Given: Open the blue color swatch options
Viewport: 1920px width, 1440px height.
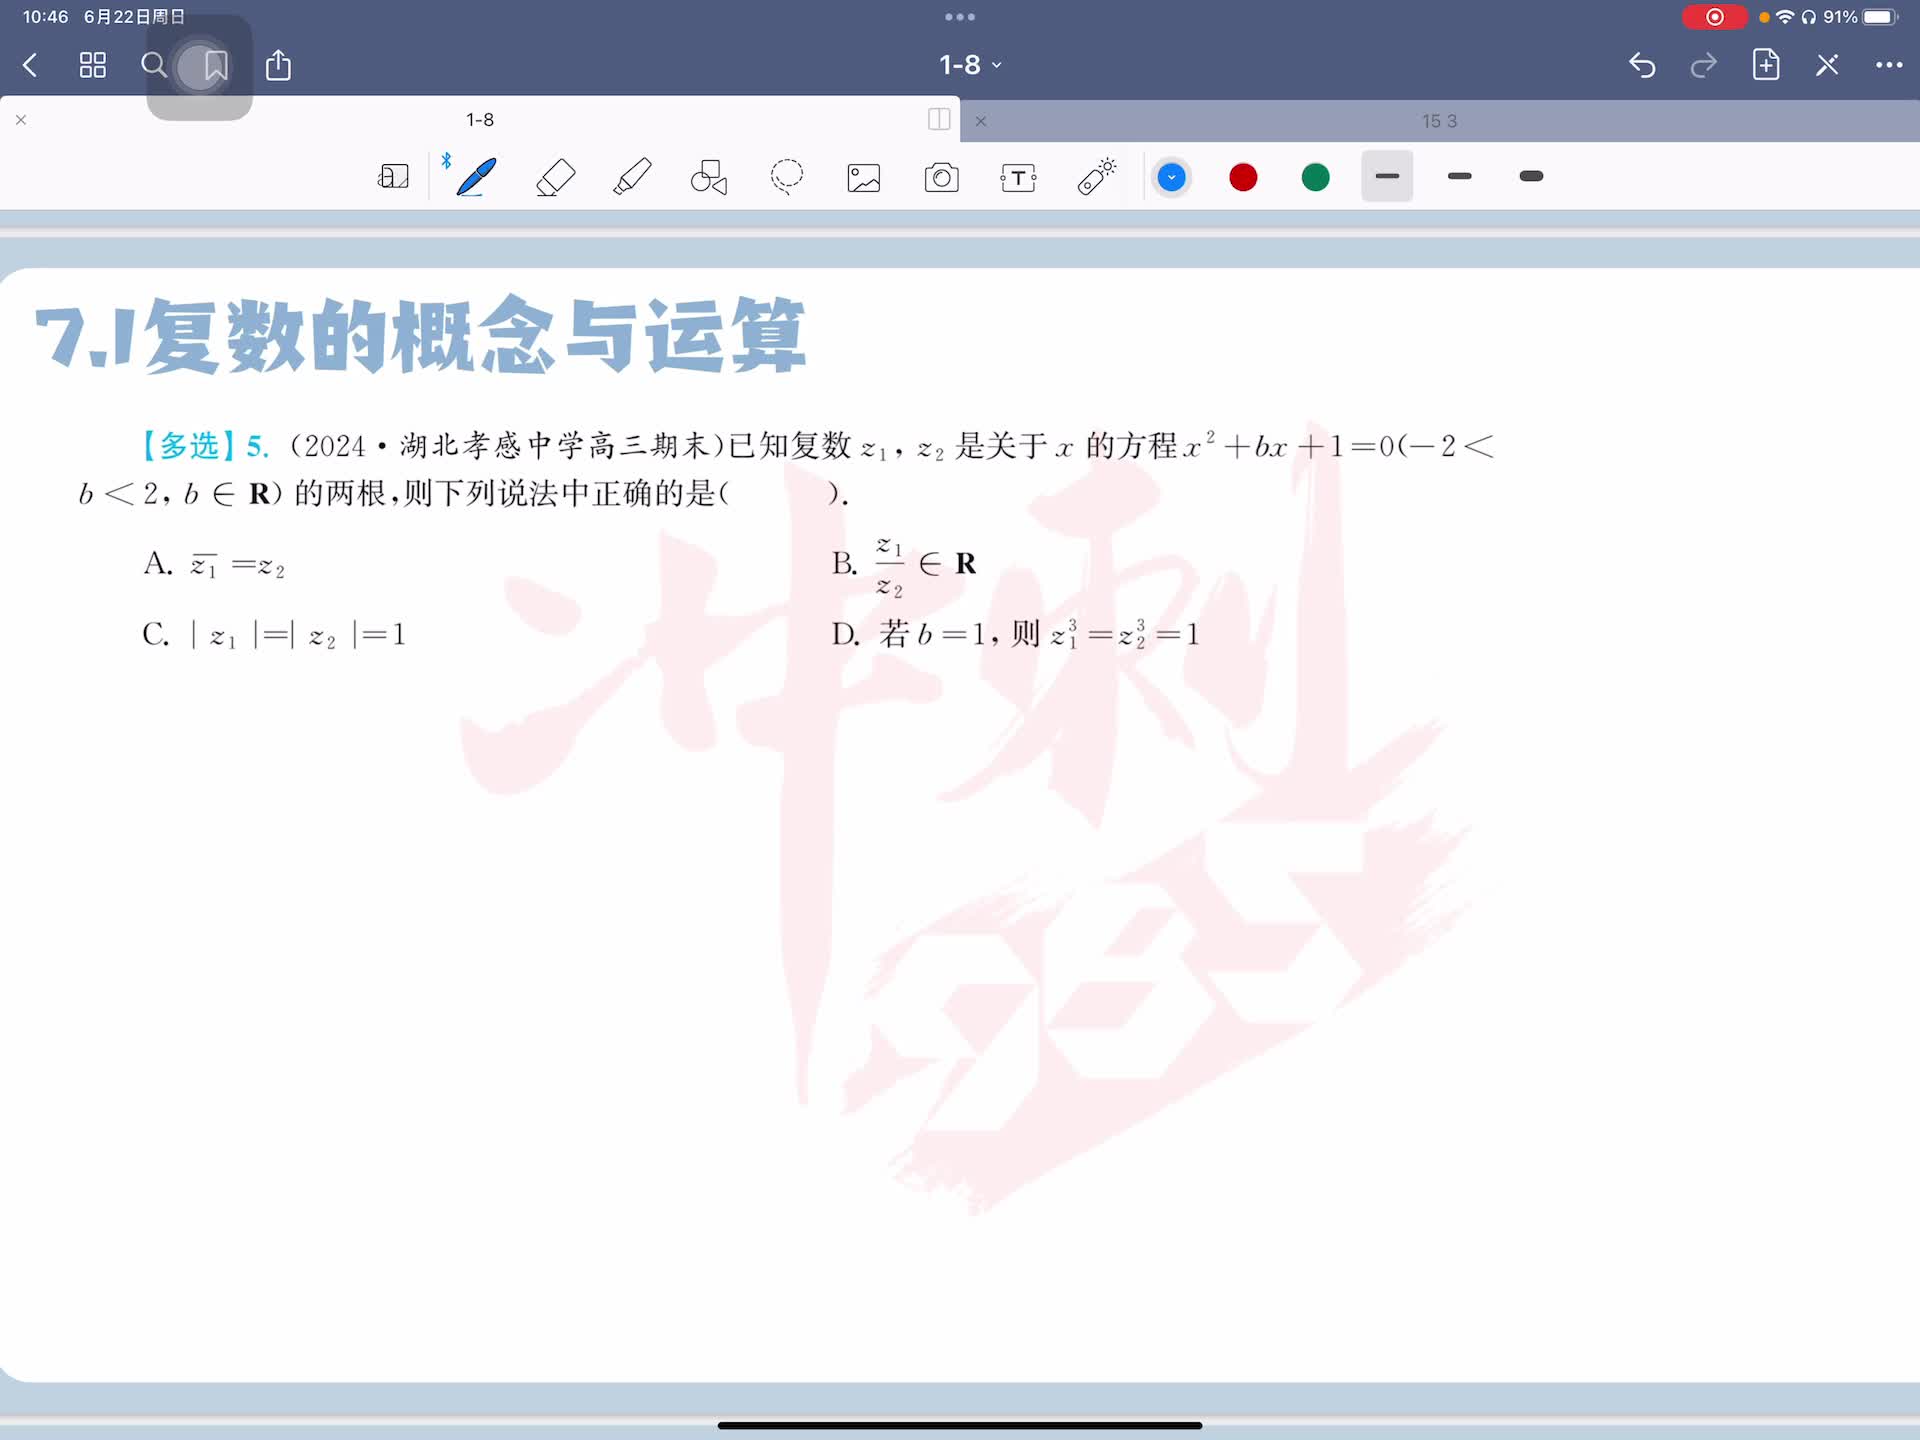Looking at the screenshot, I should pos(1171,178).
